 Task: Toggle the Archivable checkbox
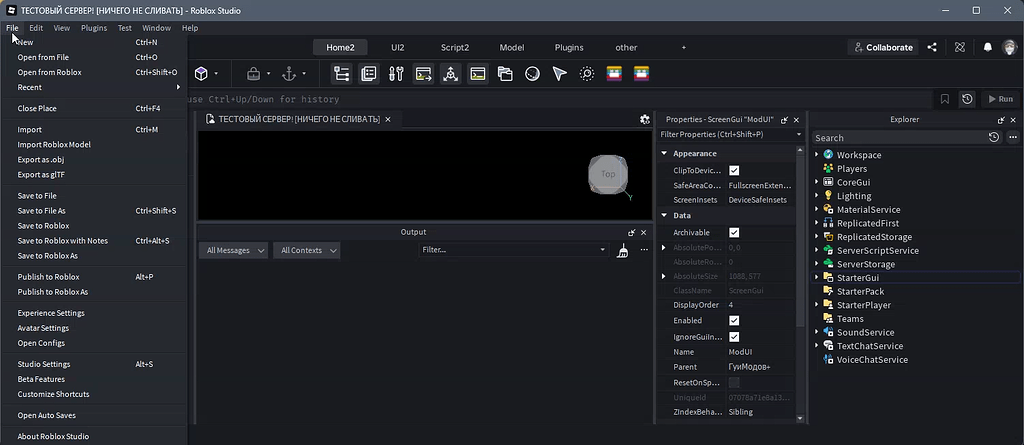734,233
